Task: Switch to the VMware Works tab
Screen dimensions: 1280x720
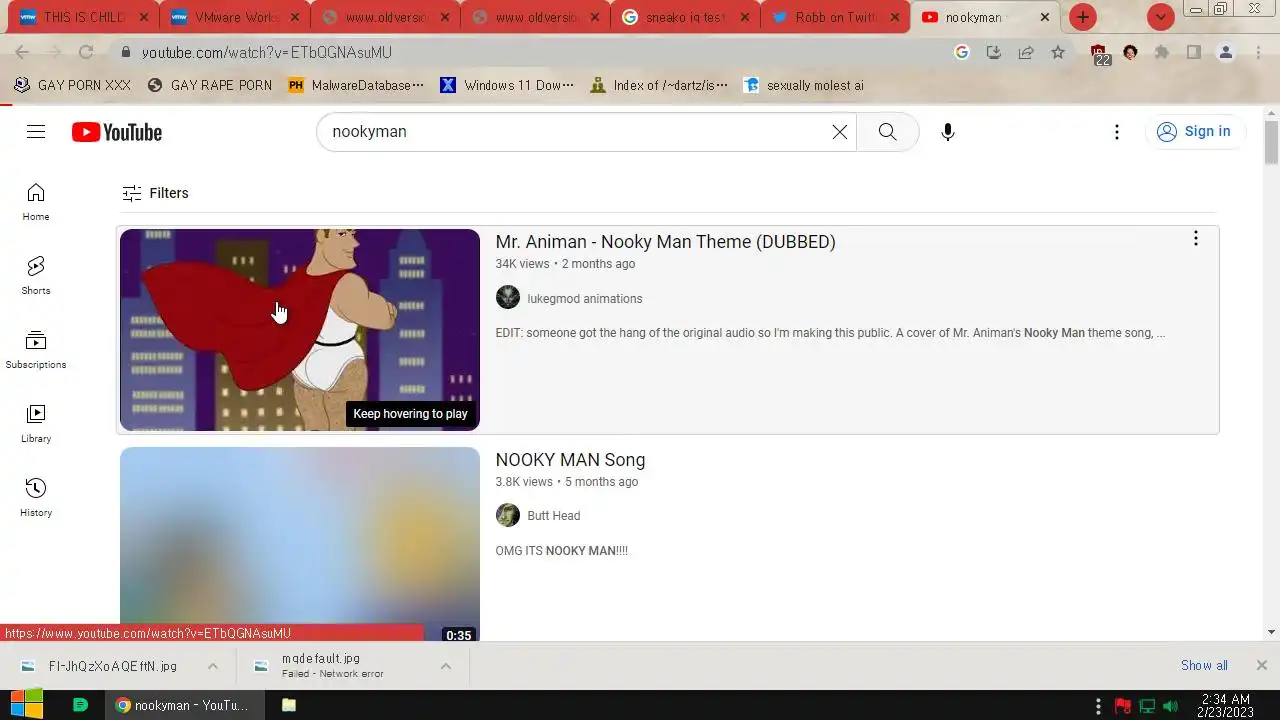Action: (x=235, y=17)
